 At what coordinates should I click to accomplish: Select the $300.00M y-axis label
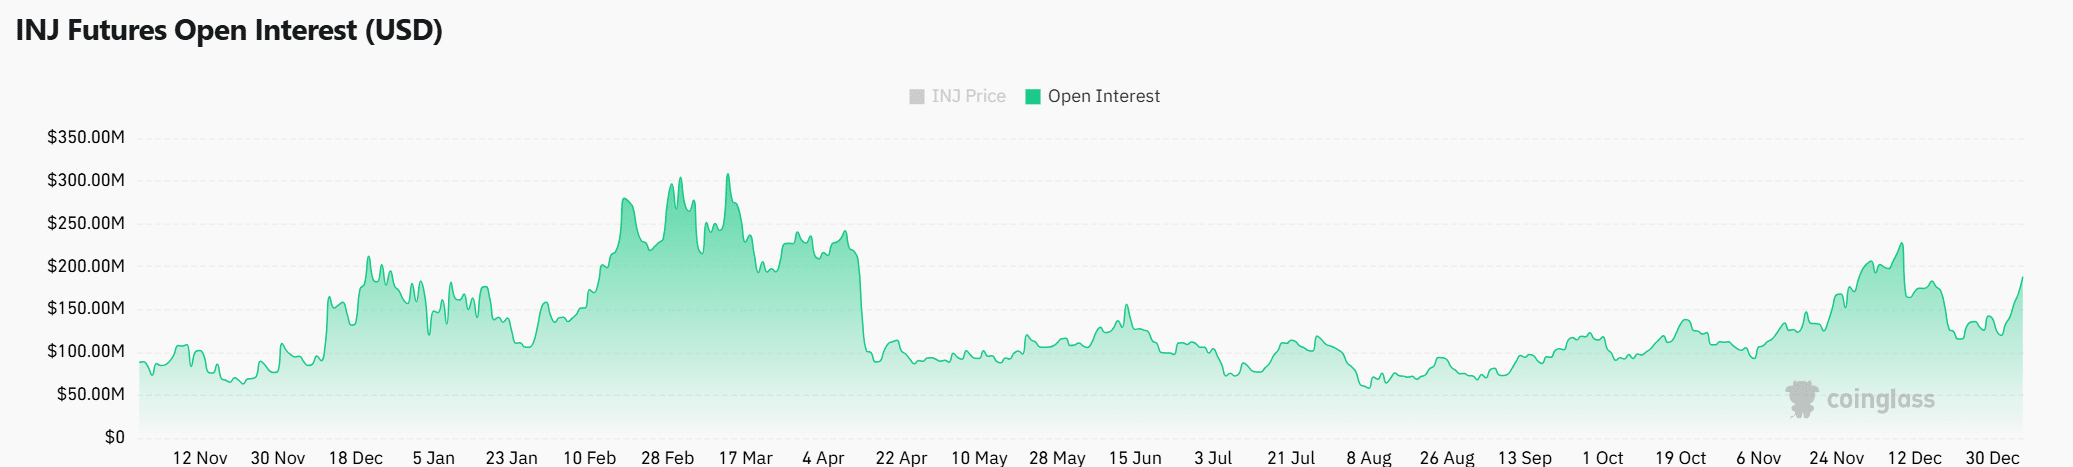(86, 180)
